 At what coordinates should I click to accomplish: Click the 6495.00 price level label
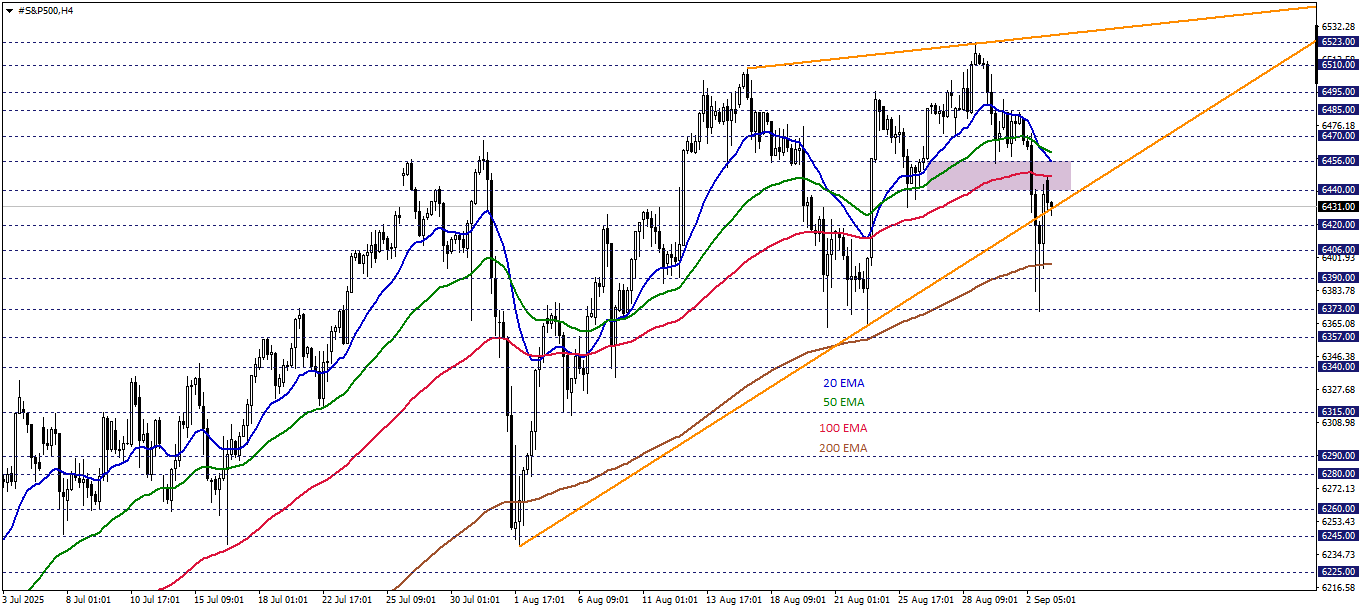point(1338,91)
